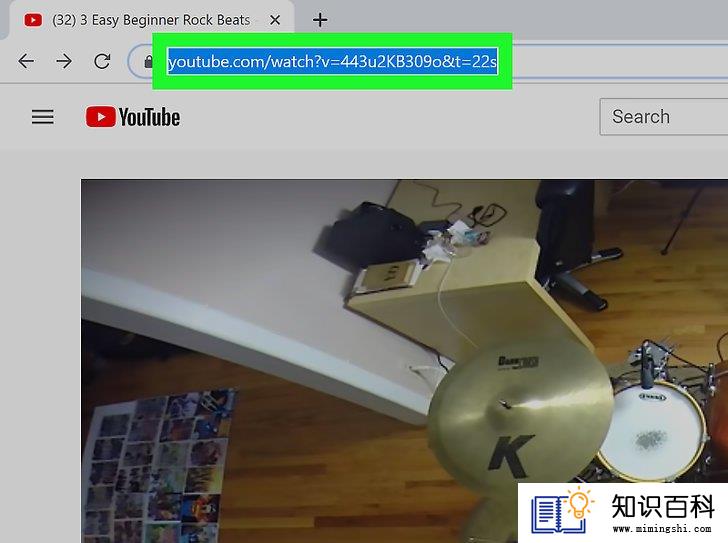728x543 pixels.
Task: Click the browser forward arrow
Action: tap(64, 61)
